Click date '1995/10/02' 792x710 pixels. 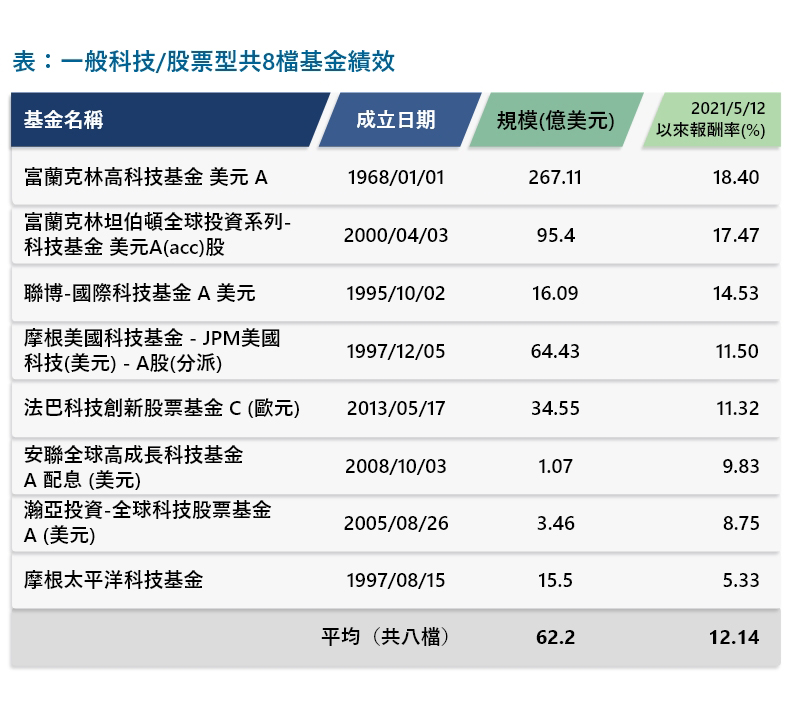395,294
